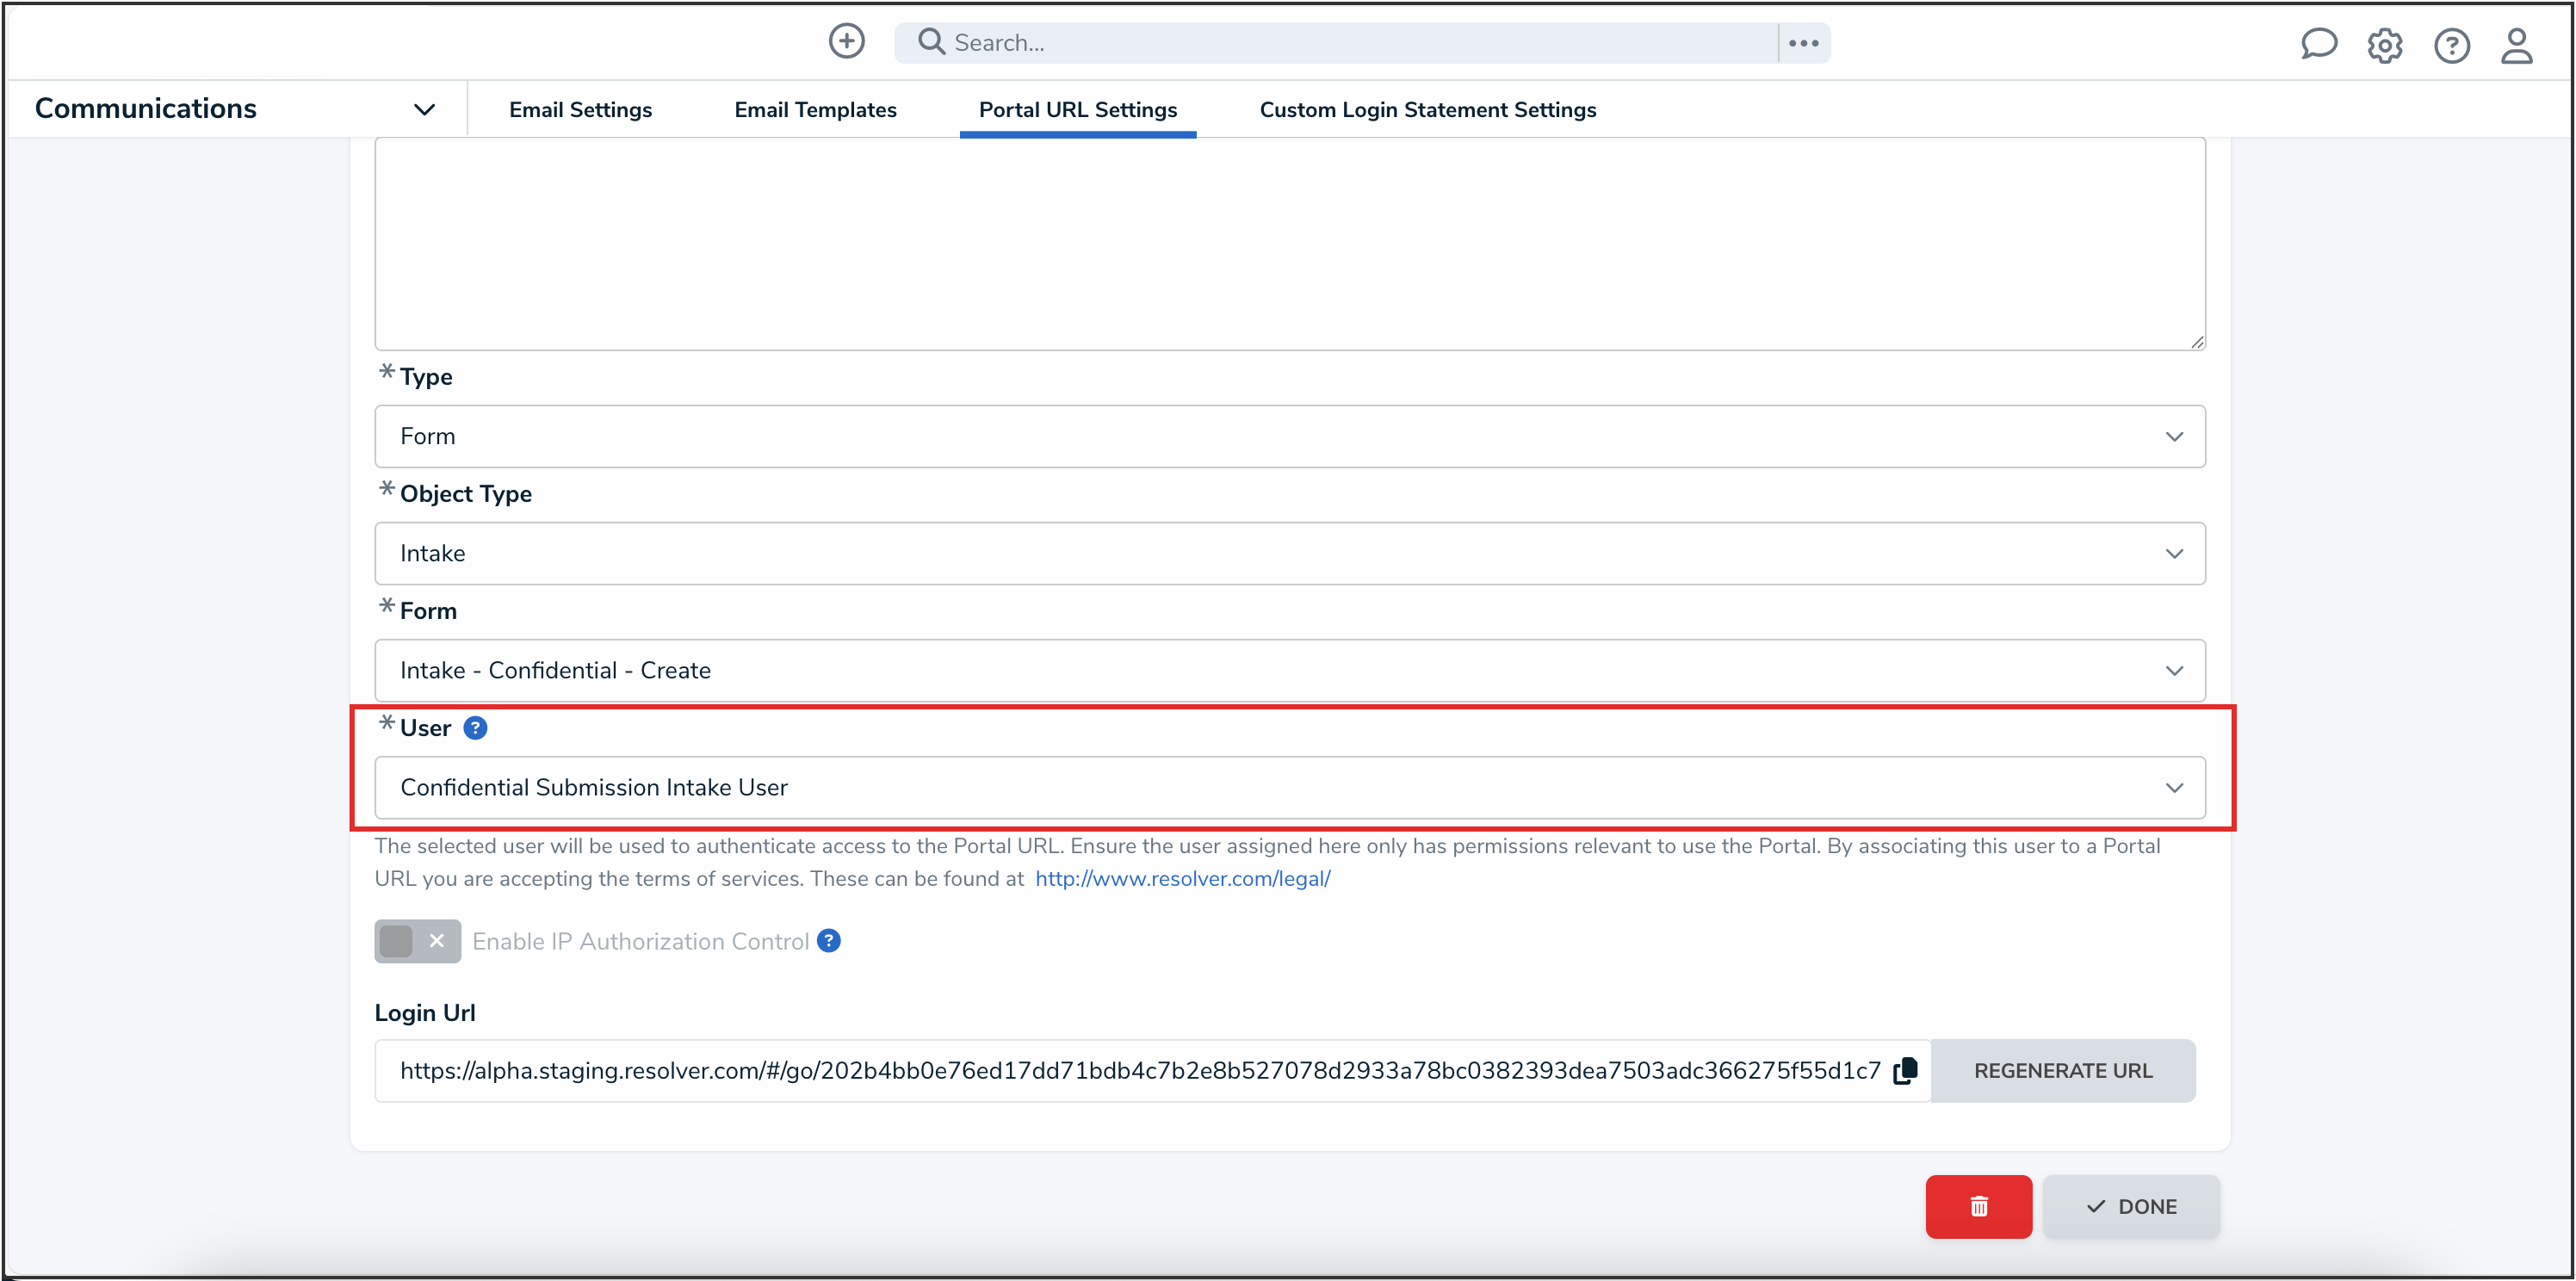This screenshot has width=2576, height=1281.
Task: Open the resolver.com legal link
Action: [x=1182, y=878]
